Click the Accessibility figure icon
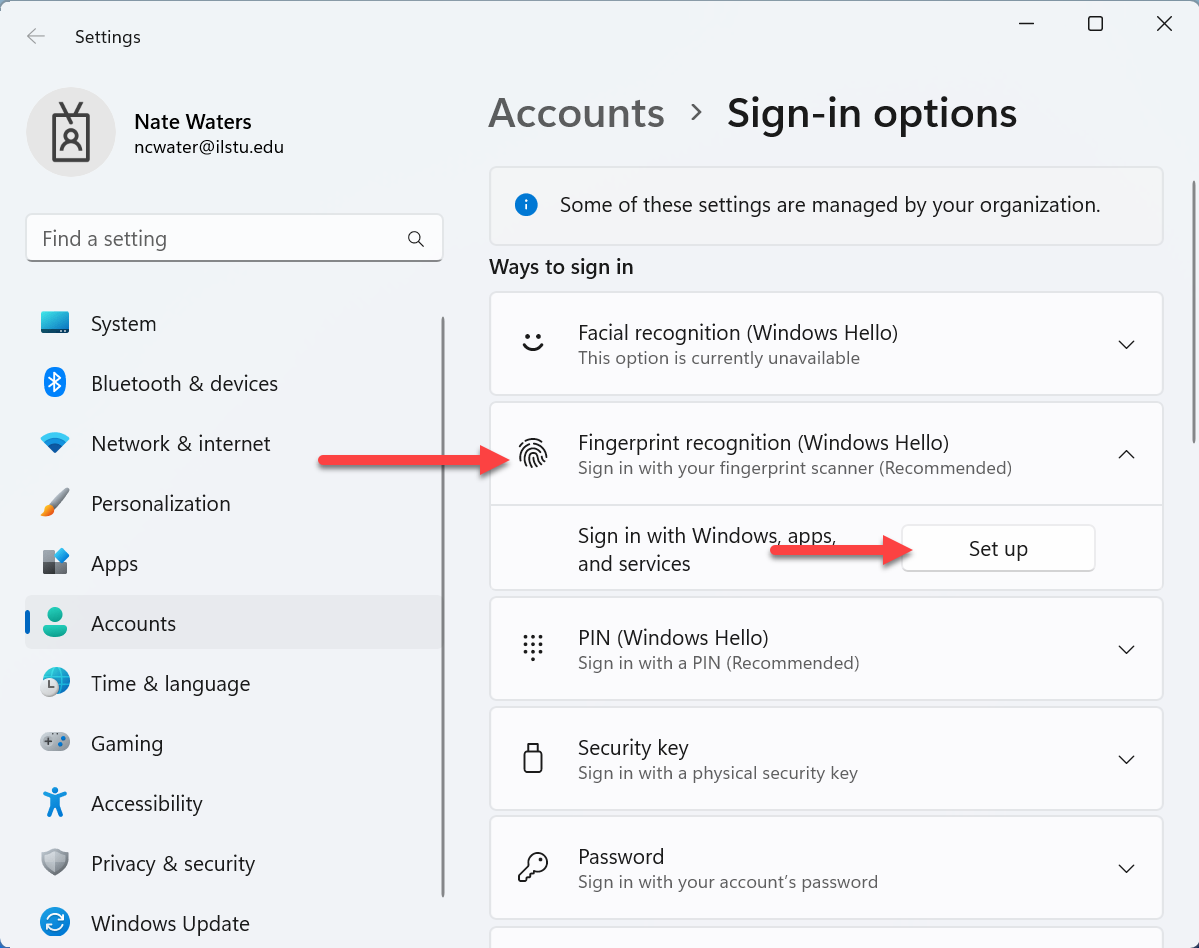 (x=55, y=803)
